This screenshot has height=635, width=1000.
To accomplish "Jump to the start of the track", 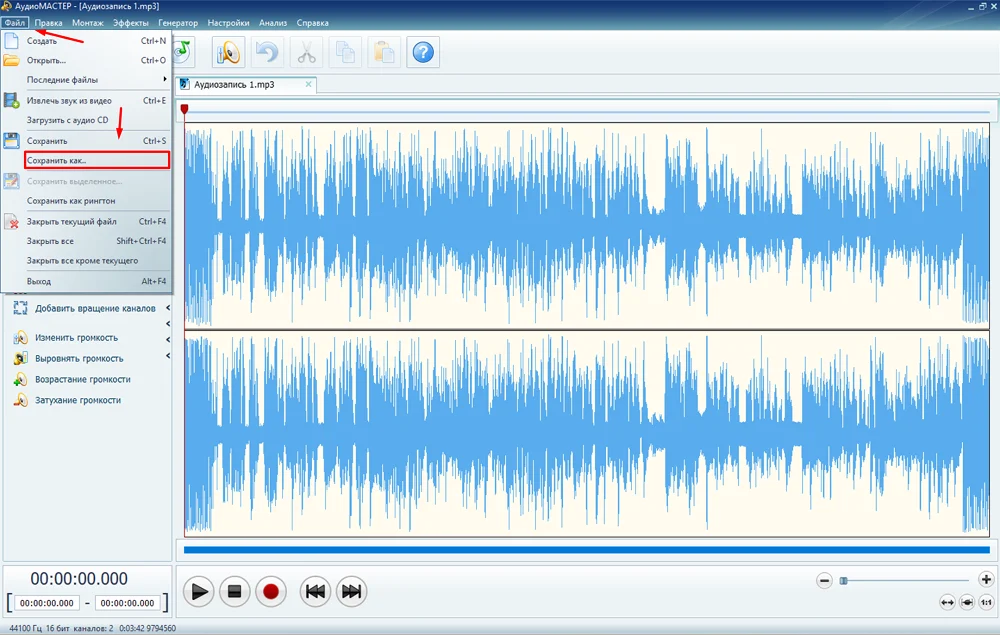I will tap(315, 591).
